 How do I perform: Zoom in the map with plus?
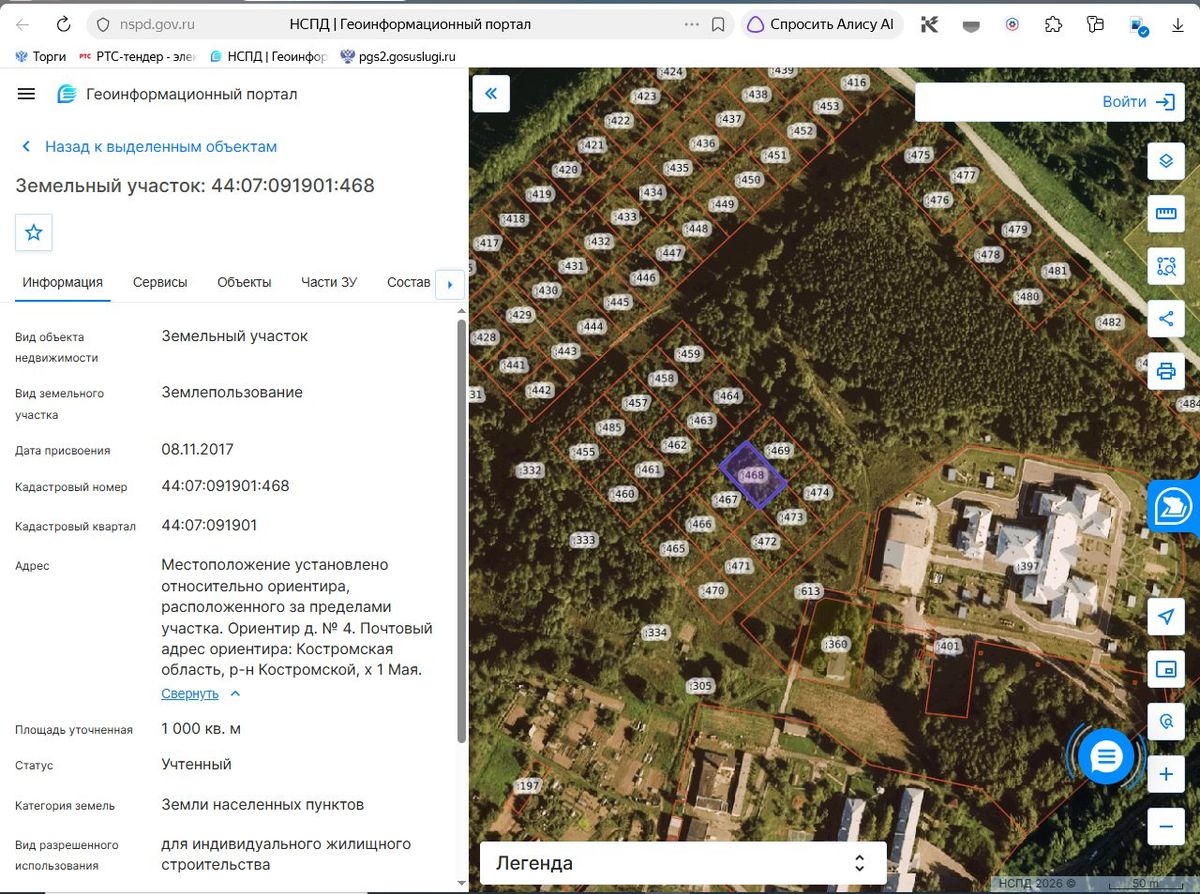(1165, 774)
